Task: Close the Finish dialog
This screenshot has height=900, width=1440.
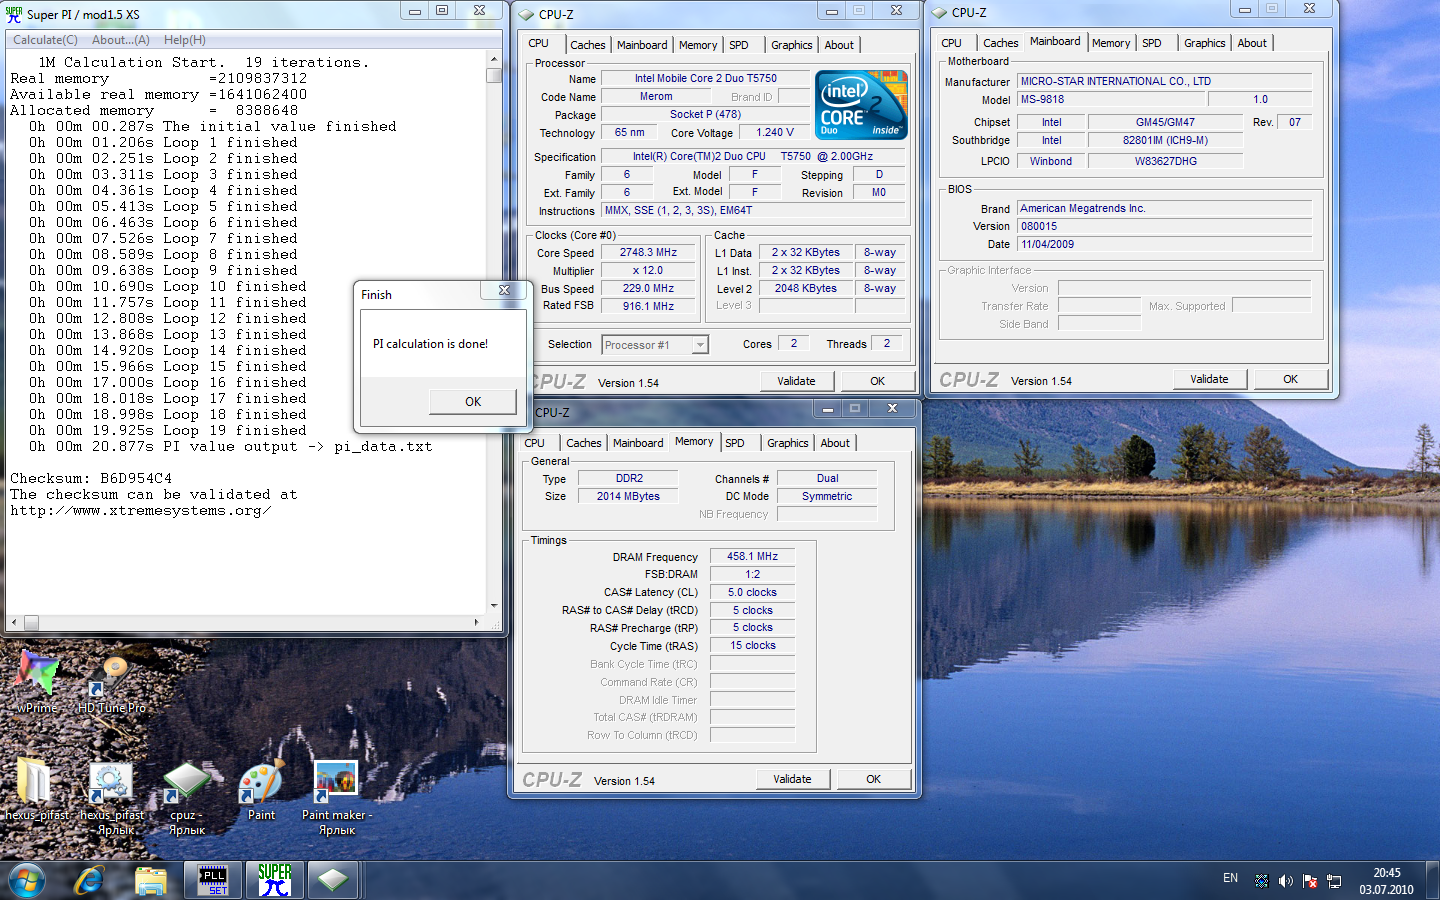Action: [504, 291]
